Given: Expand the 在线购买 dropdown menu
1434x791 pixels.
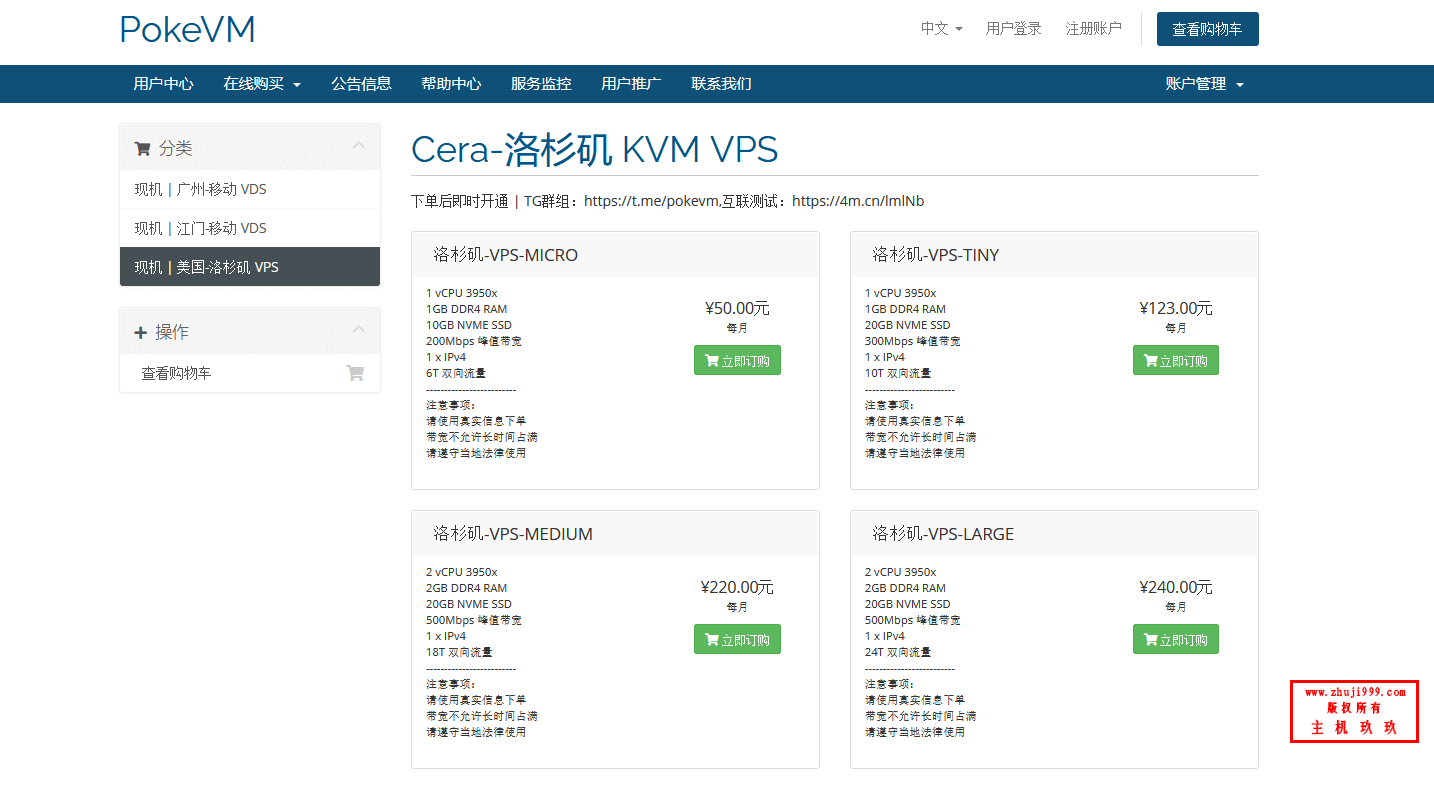Looking at the screenshot, I should coord(262,84).
